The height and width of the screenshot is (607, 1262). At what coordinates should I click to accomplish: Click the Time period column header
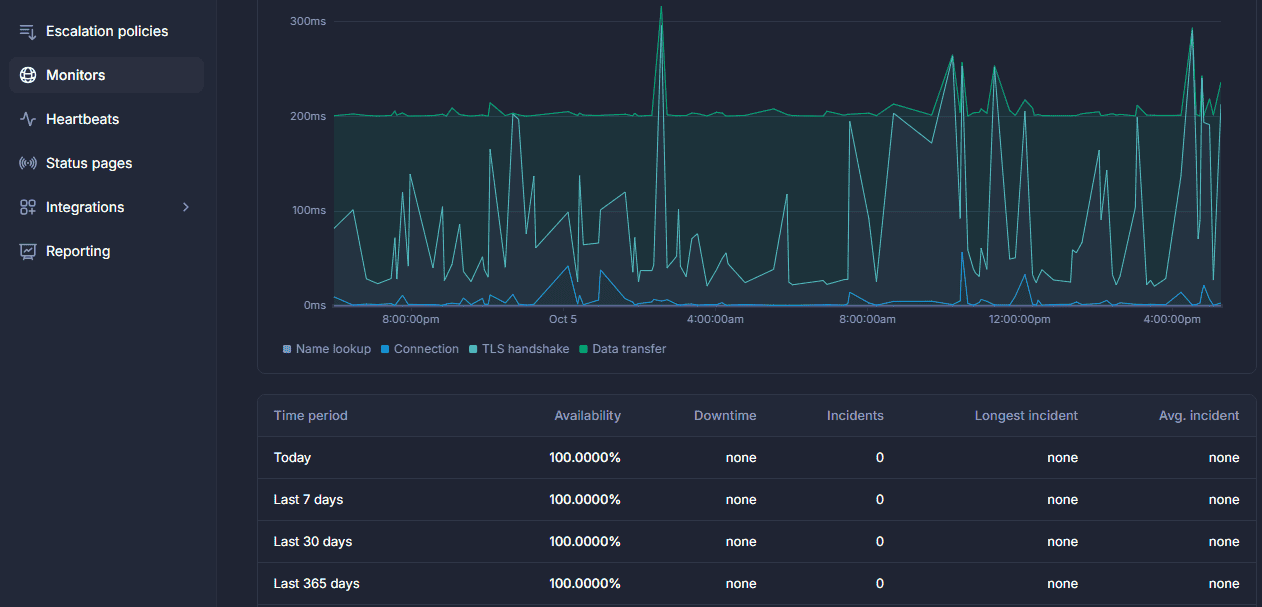pos(311,415)
